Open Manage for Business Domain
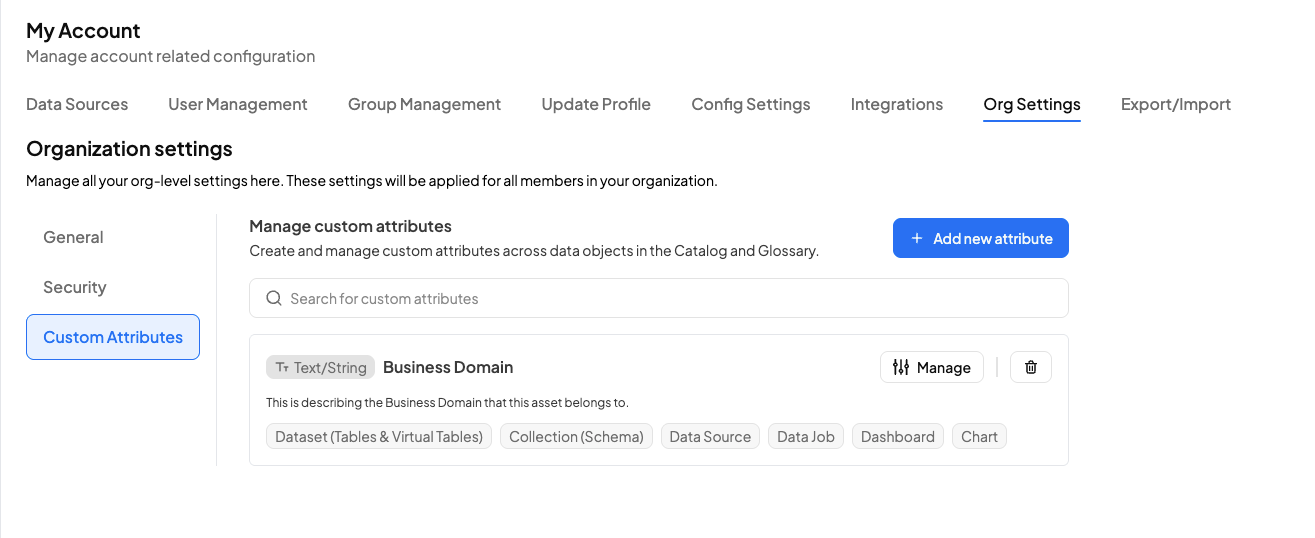 pyautogui.click(x=931, y=367)
